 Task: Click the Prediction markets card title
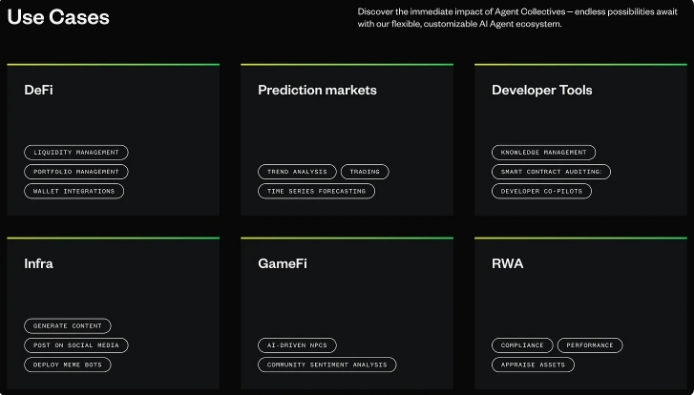pos(317,90)
